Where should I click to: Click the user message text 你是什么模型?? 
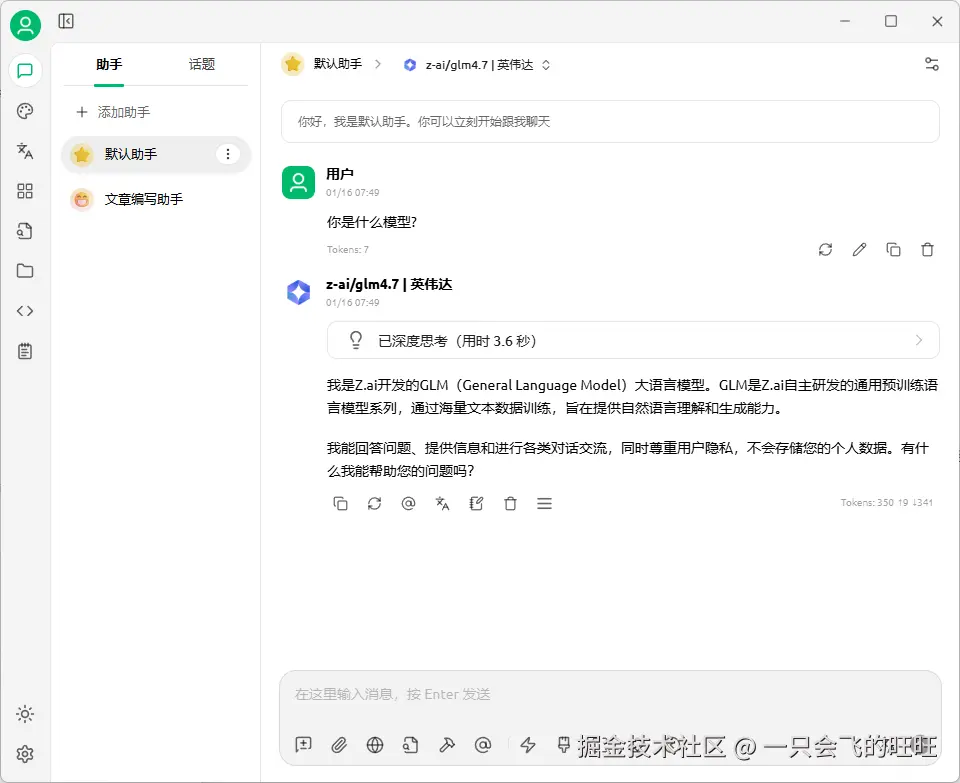(372, 222)
